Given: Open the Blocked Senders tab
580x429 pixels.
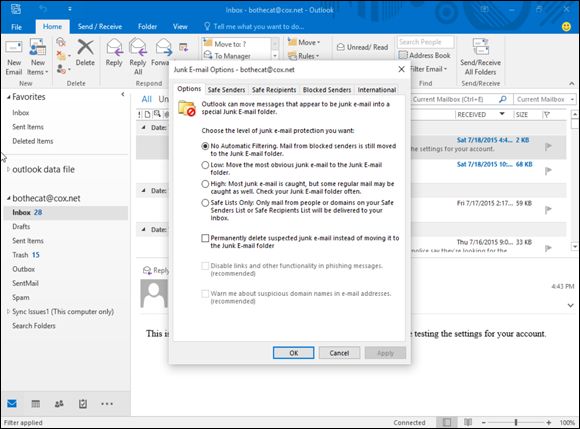Looking at the screenshot, I should pyautogui.click(x=327, y=90).
